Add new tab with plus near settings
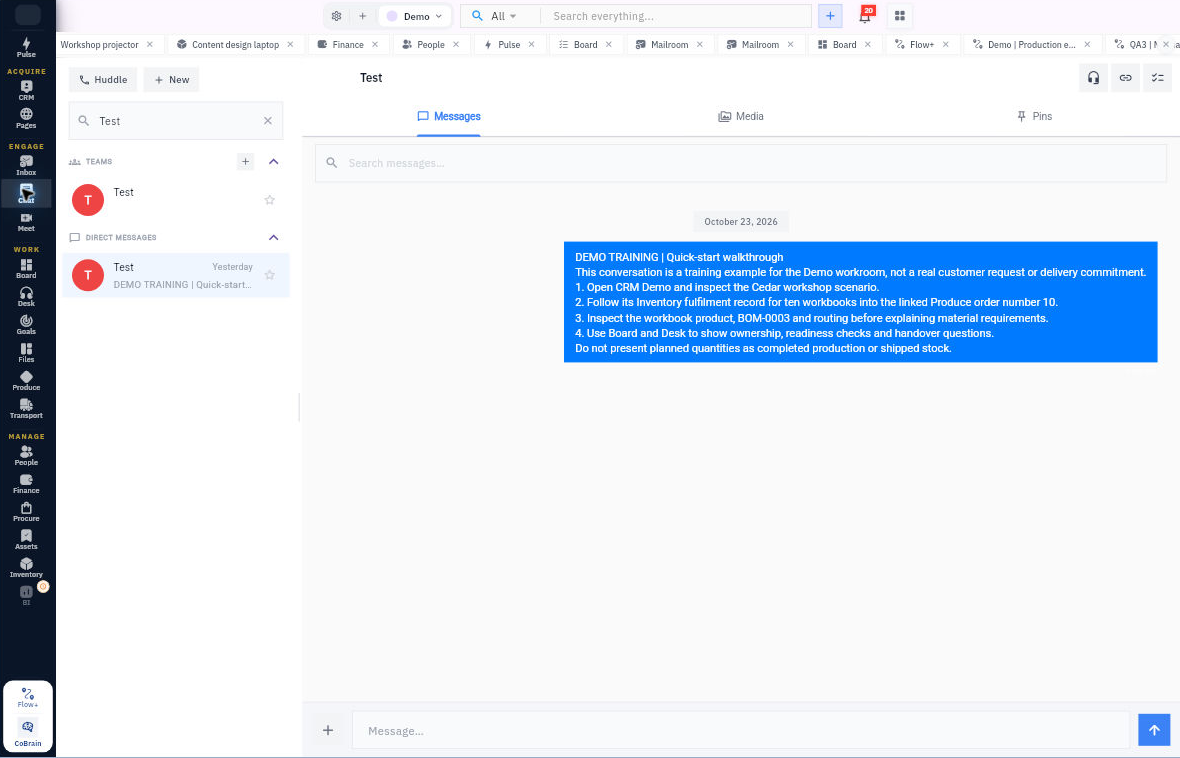The image size is (1180, 758). (x=362, y=16)
